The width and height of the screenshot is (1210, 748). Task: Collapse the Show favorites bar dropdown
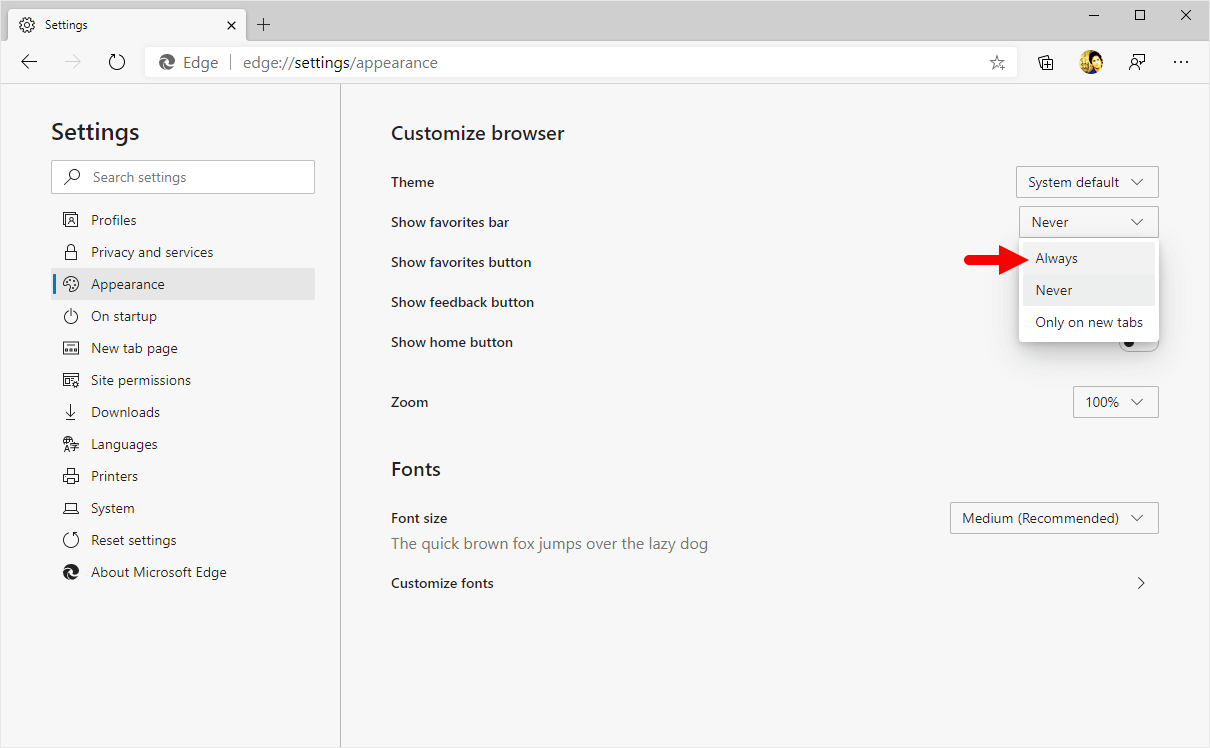point(1089,222)
